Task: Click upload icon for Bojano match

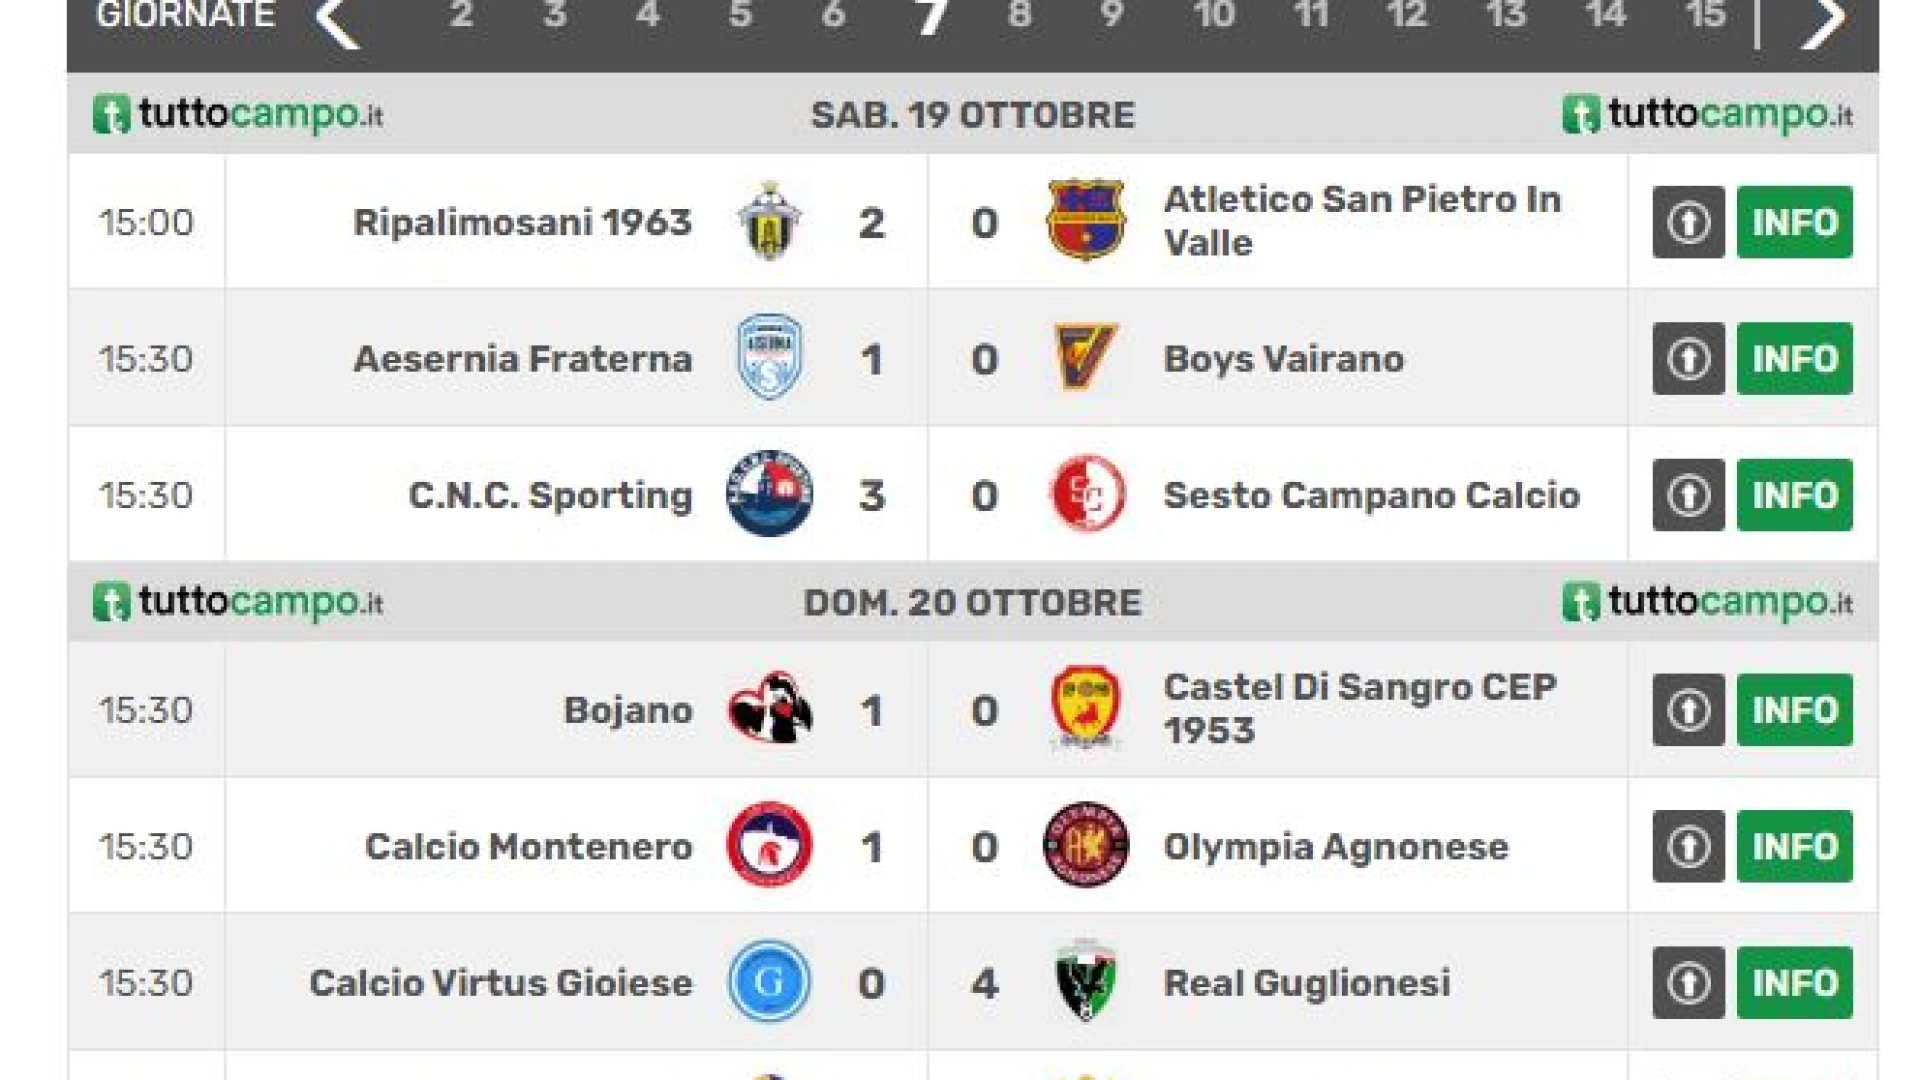Action: 1688,710
